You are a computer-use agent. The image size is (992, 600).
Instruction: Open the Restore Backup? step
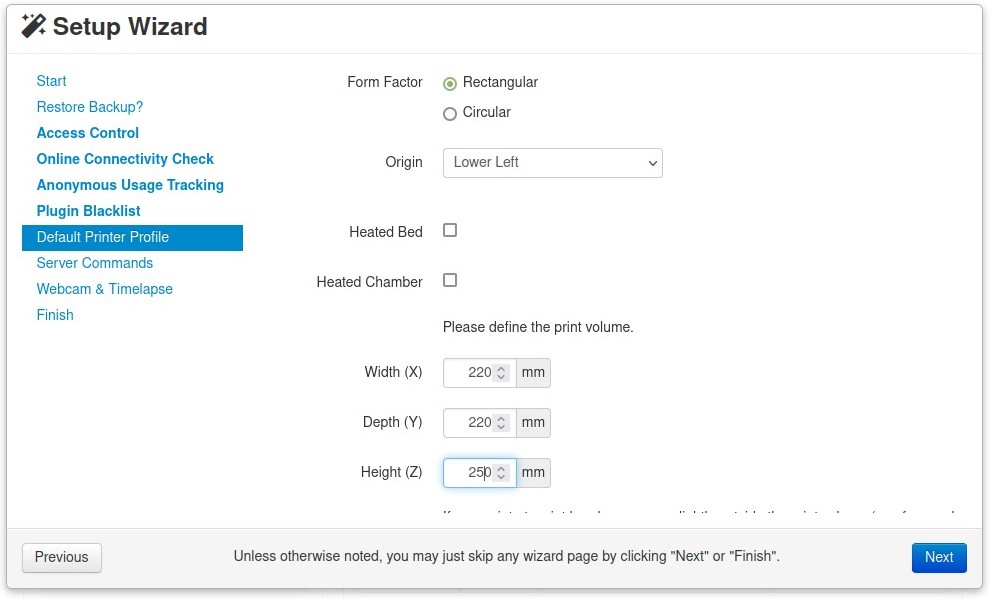pos(90,107)
